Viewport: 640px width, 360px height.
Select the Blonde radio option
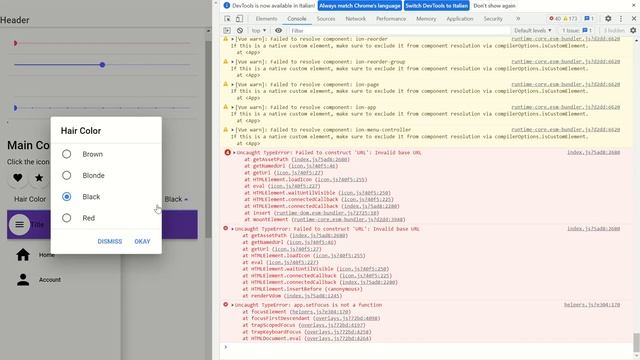[x=67, y=176]
